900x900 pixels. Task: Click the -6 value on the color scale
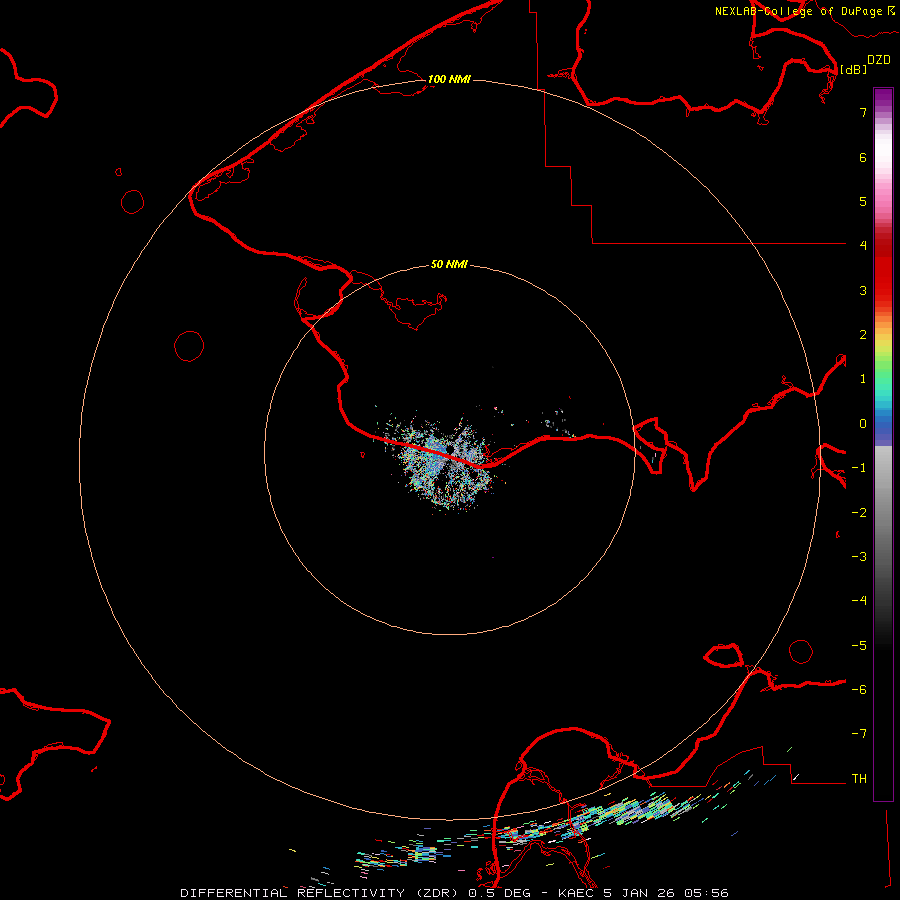coord(859,690)
